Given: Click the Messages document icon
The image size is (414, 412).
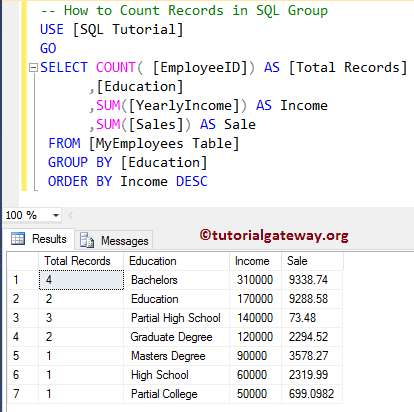Looking at the screenshot, I should tap(87, 240).
